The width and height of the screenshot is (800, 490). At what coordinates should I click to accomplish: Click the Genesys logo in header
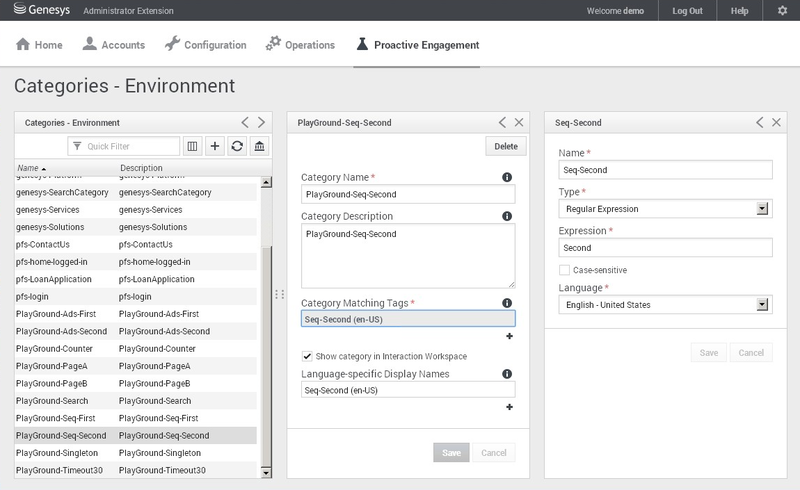42,10
